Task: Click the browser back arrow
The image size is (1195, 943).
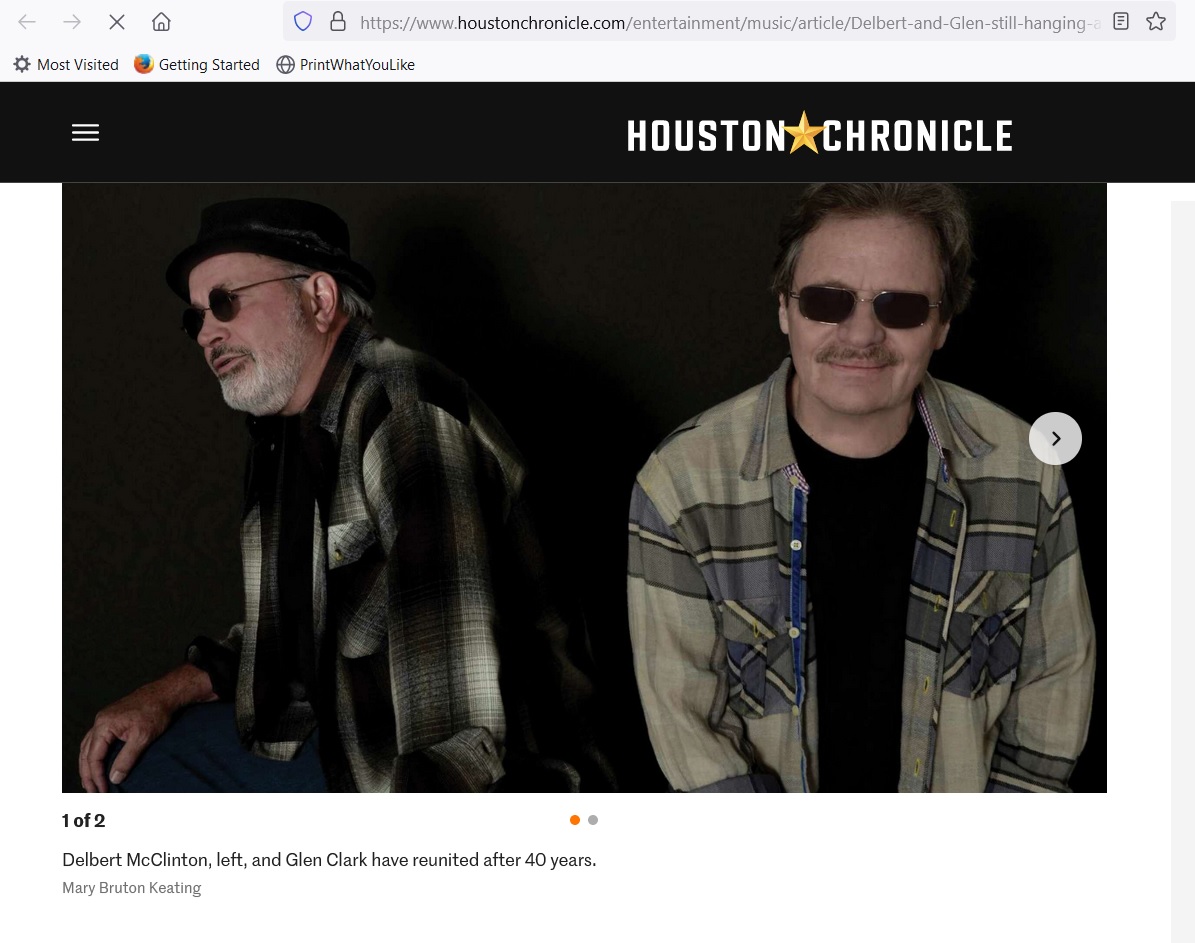Action: point(27,22)
